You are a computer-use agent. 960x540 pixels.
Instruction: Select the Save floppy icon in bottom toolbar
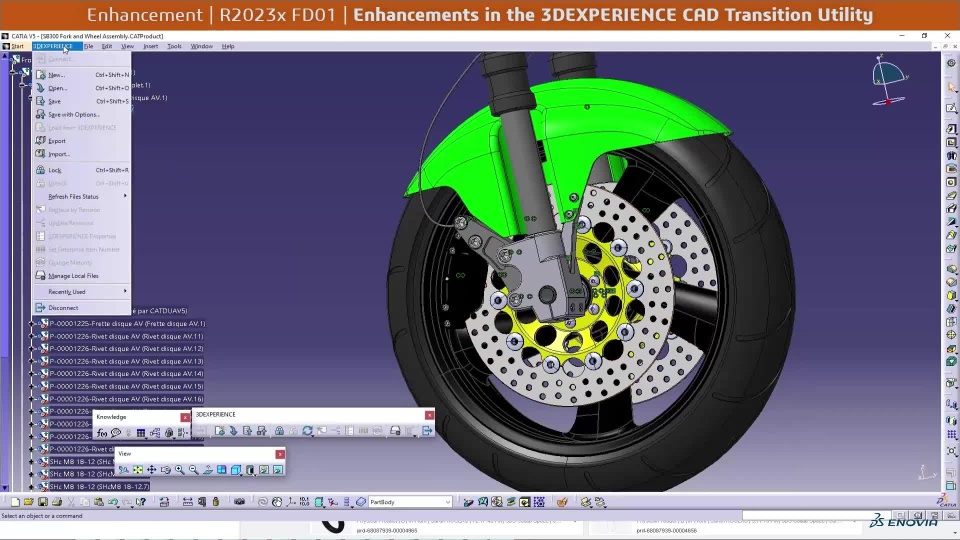pos(42,502)
